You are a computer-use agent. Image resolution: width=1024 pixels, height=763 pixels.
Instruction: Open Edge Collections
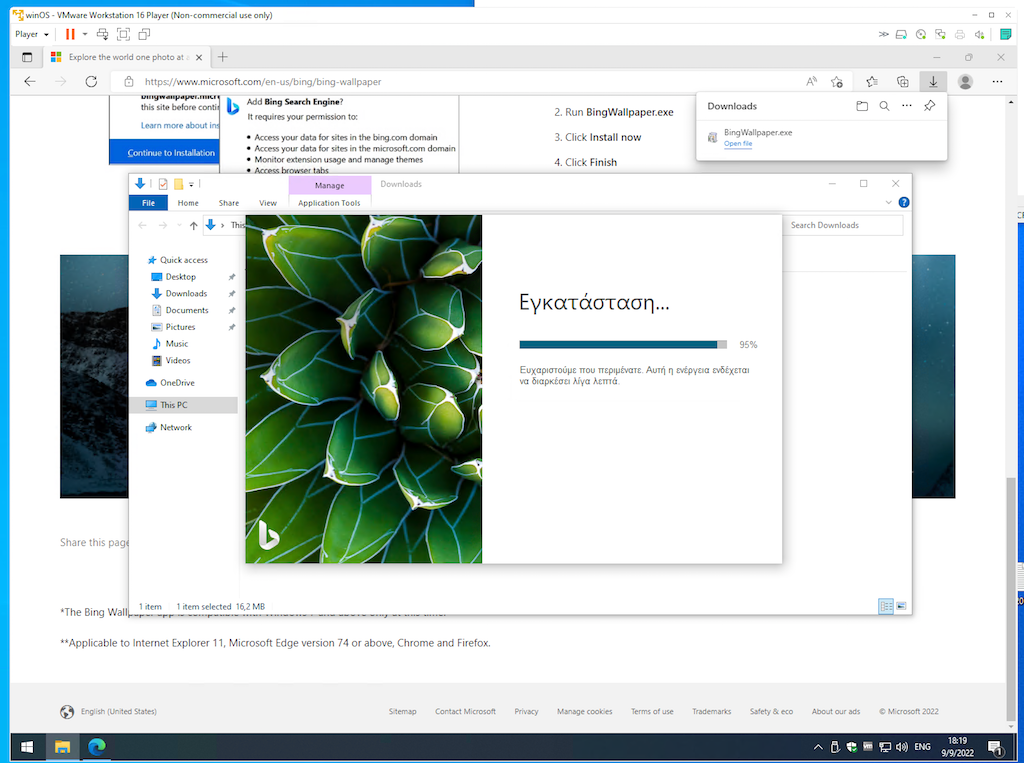coord(903,82)
